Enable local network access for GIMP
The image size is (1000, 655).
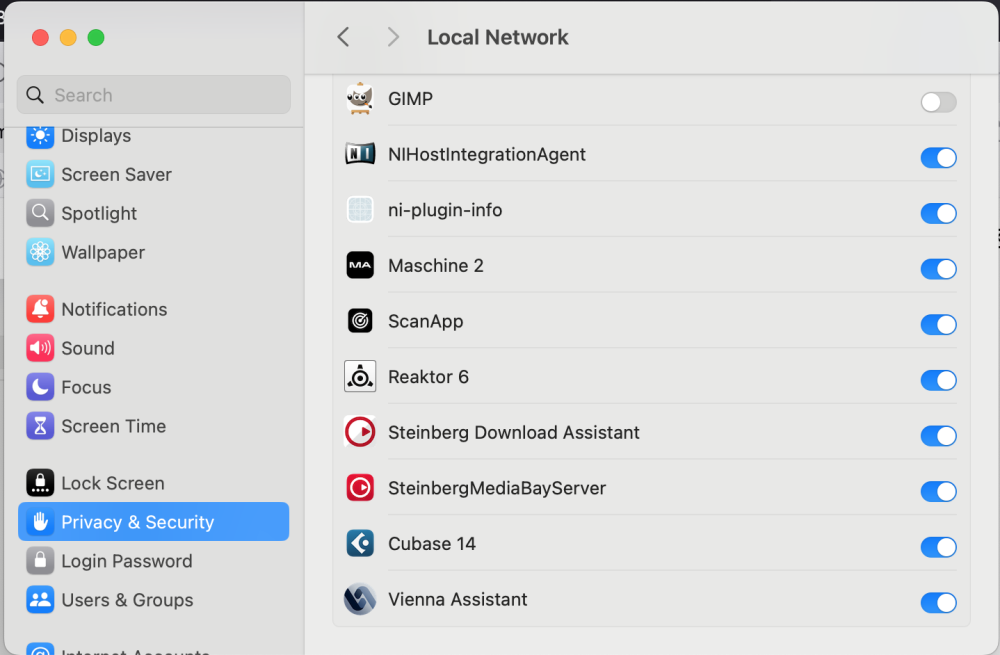pyautogui.click(x=938, y=102)
